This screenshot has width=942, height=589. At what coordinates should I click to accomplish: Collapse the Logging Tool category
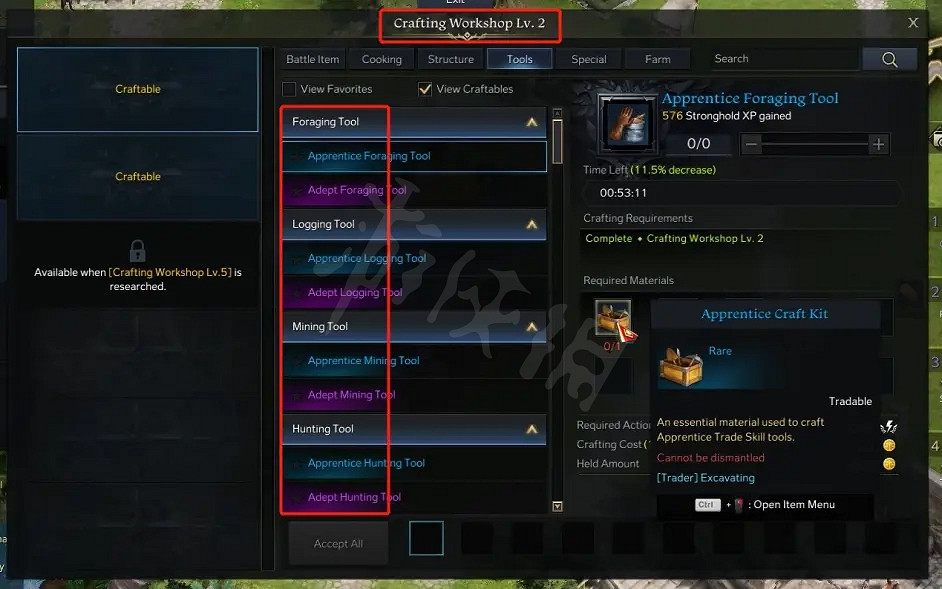point(532,224)
